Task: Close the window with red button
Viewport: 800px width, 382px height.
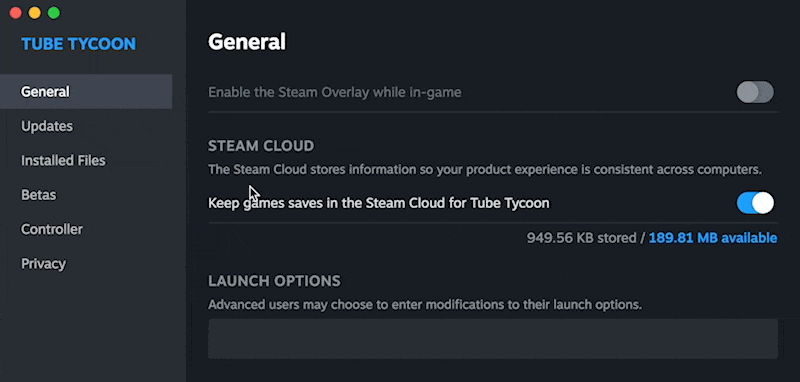Action: tap(15, 13)
